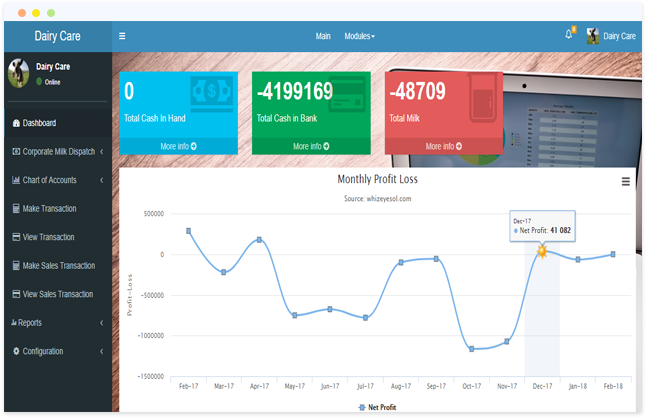The width and height of the screenshot is (646, 418).
Task: Click the top-right user avatar
Action: point(592,36)
